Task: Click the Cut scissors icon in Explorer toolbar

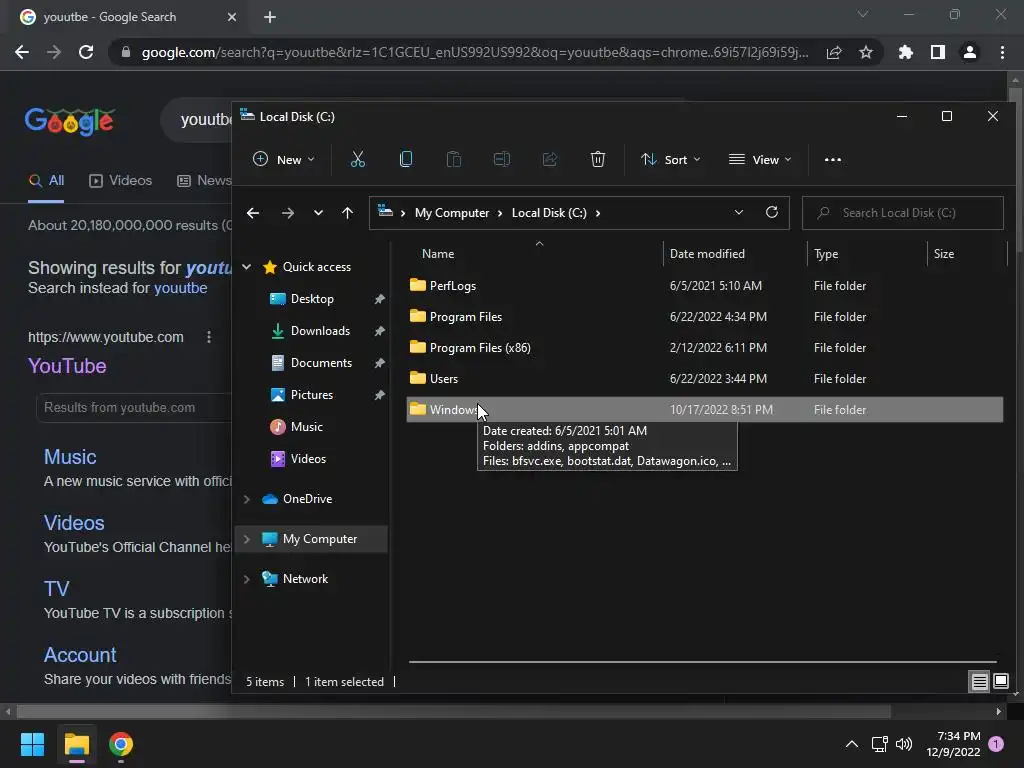Action: point(357,159)
